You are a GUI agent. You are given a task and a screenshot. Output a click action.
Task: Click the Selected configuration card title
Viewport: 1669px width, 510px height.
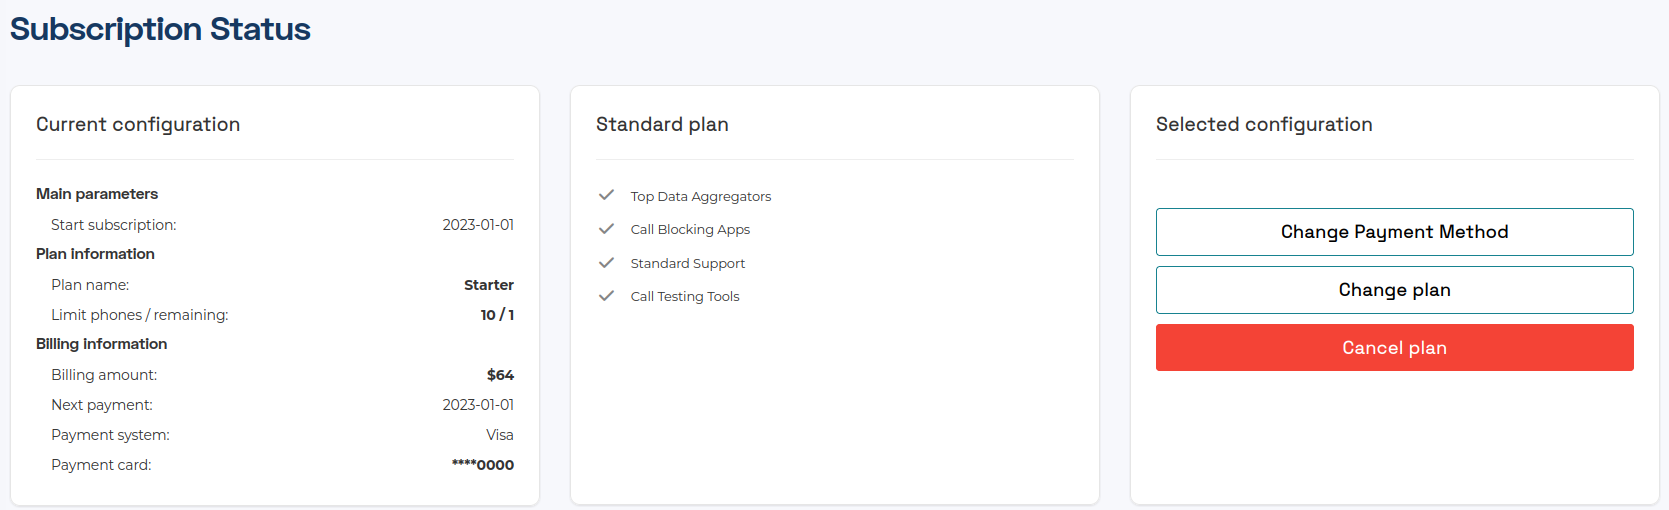click(1264, 124)
